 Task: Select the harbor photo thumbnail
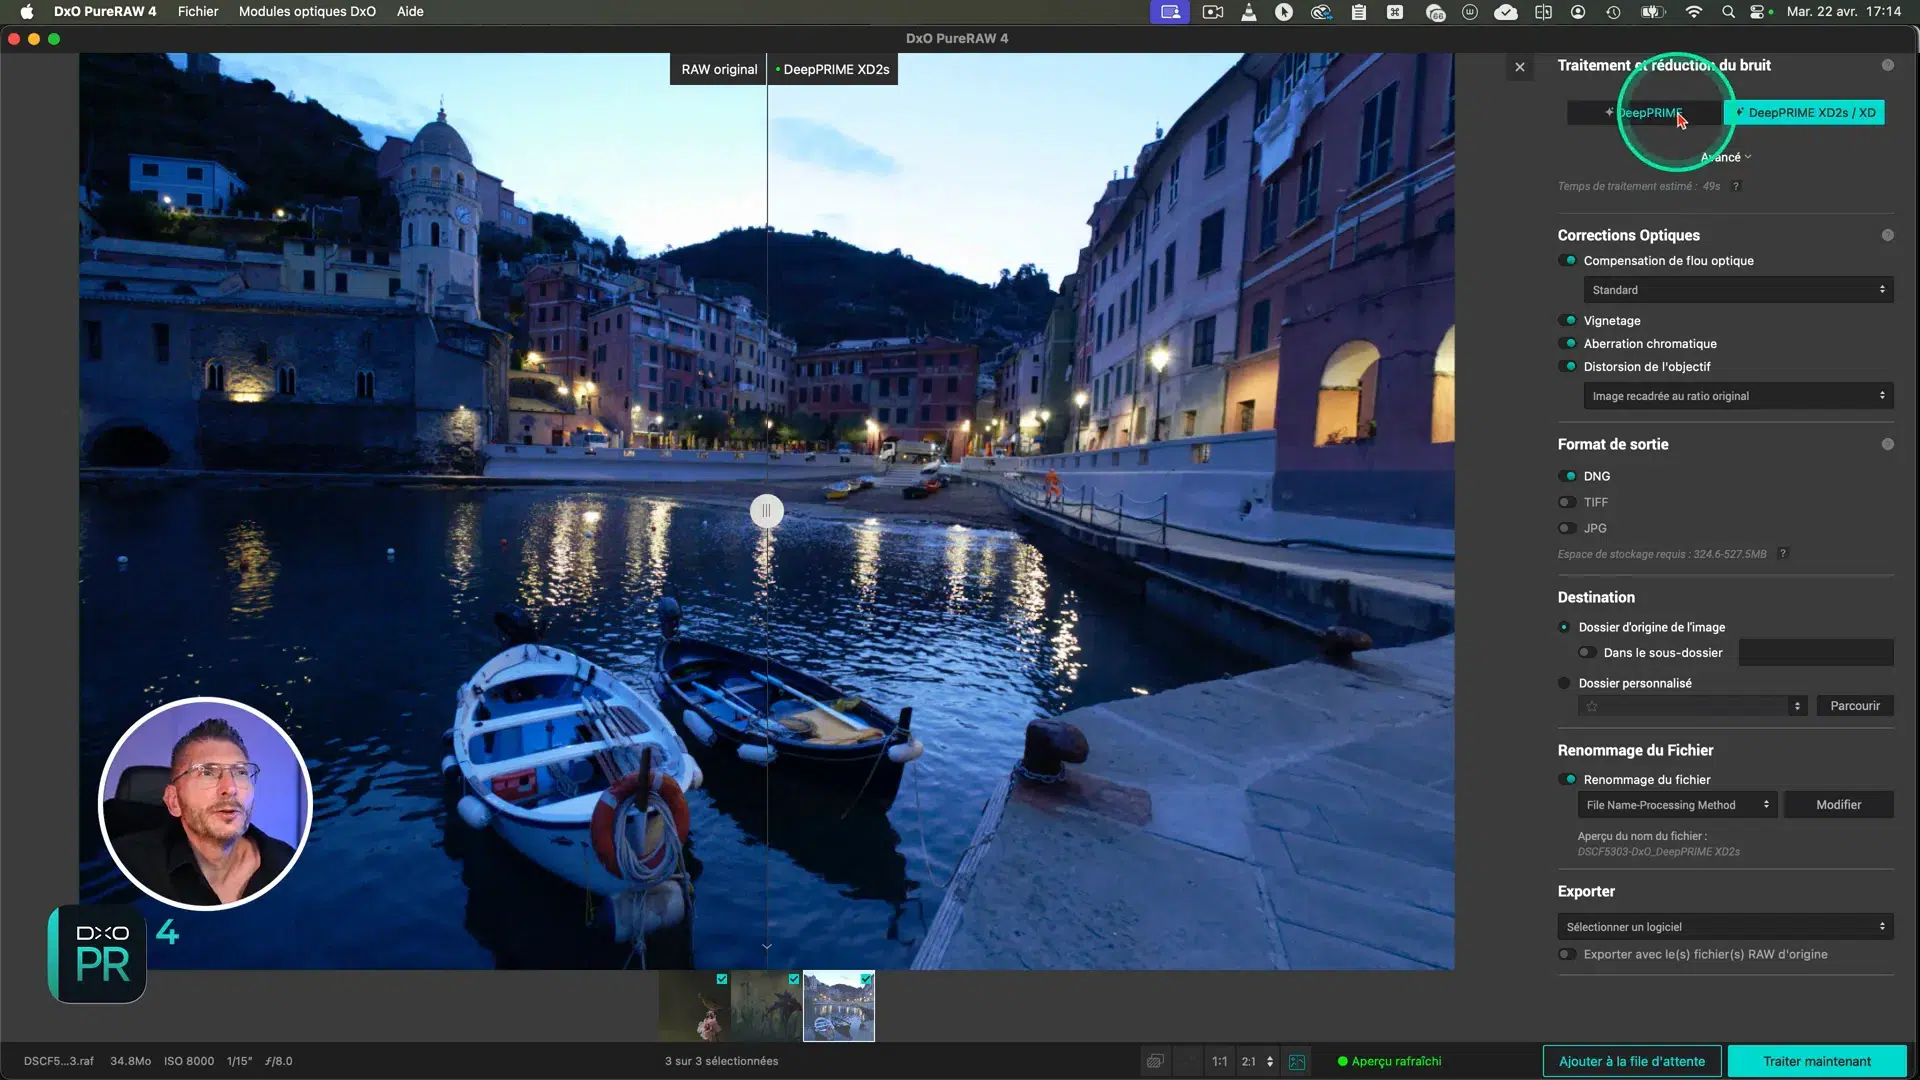pyautogui.click(x=839, y=1006)
